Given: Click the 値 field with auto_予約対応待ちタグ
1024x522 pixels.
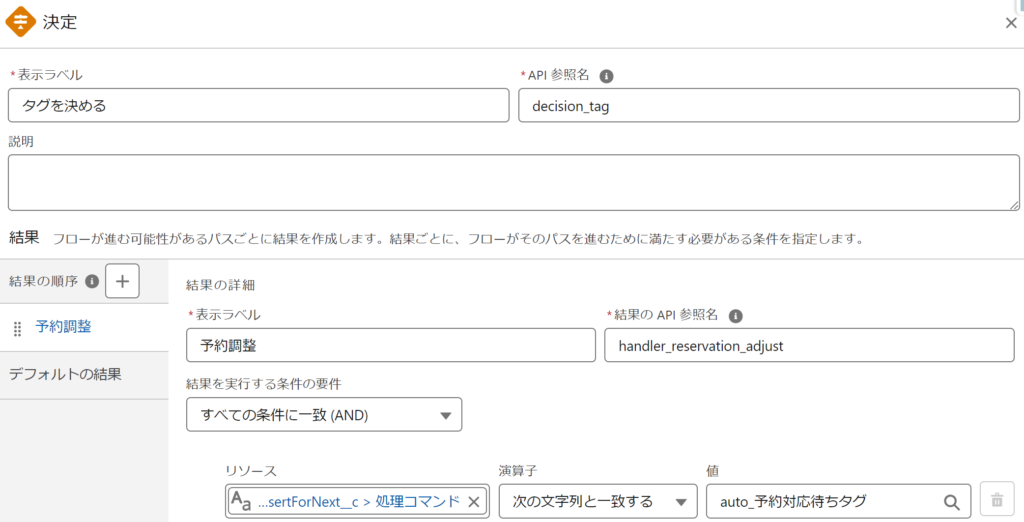Looking at the screenshot, I should pyautogui.click(x=825, y=501).
